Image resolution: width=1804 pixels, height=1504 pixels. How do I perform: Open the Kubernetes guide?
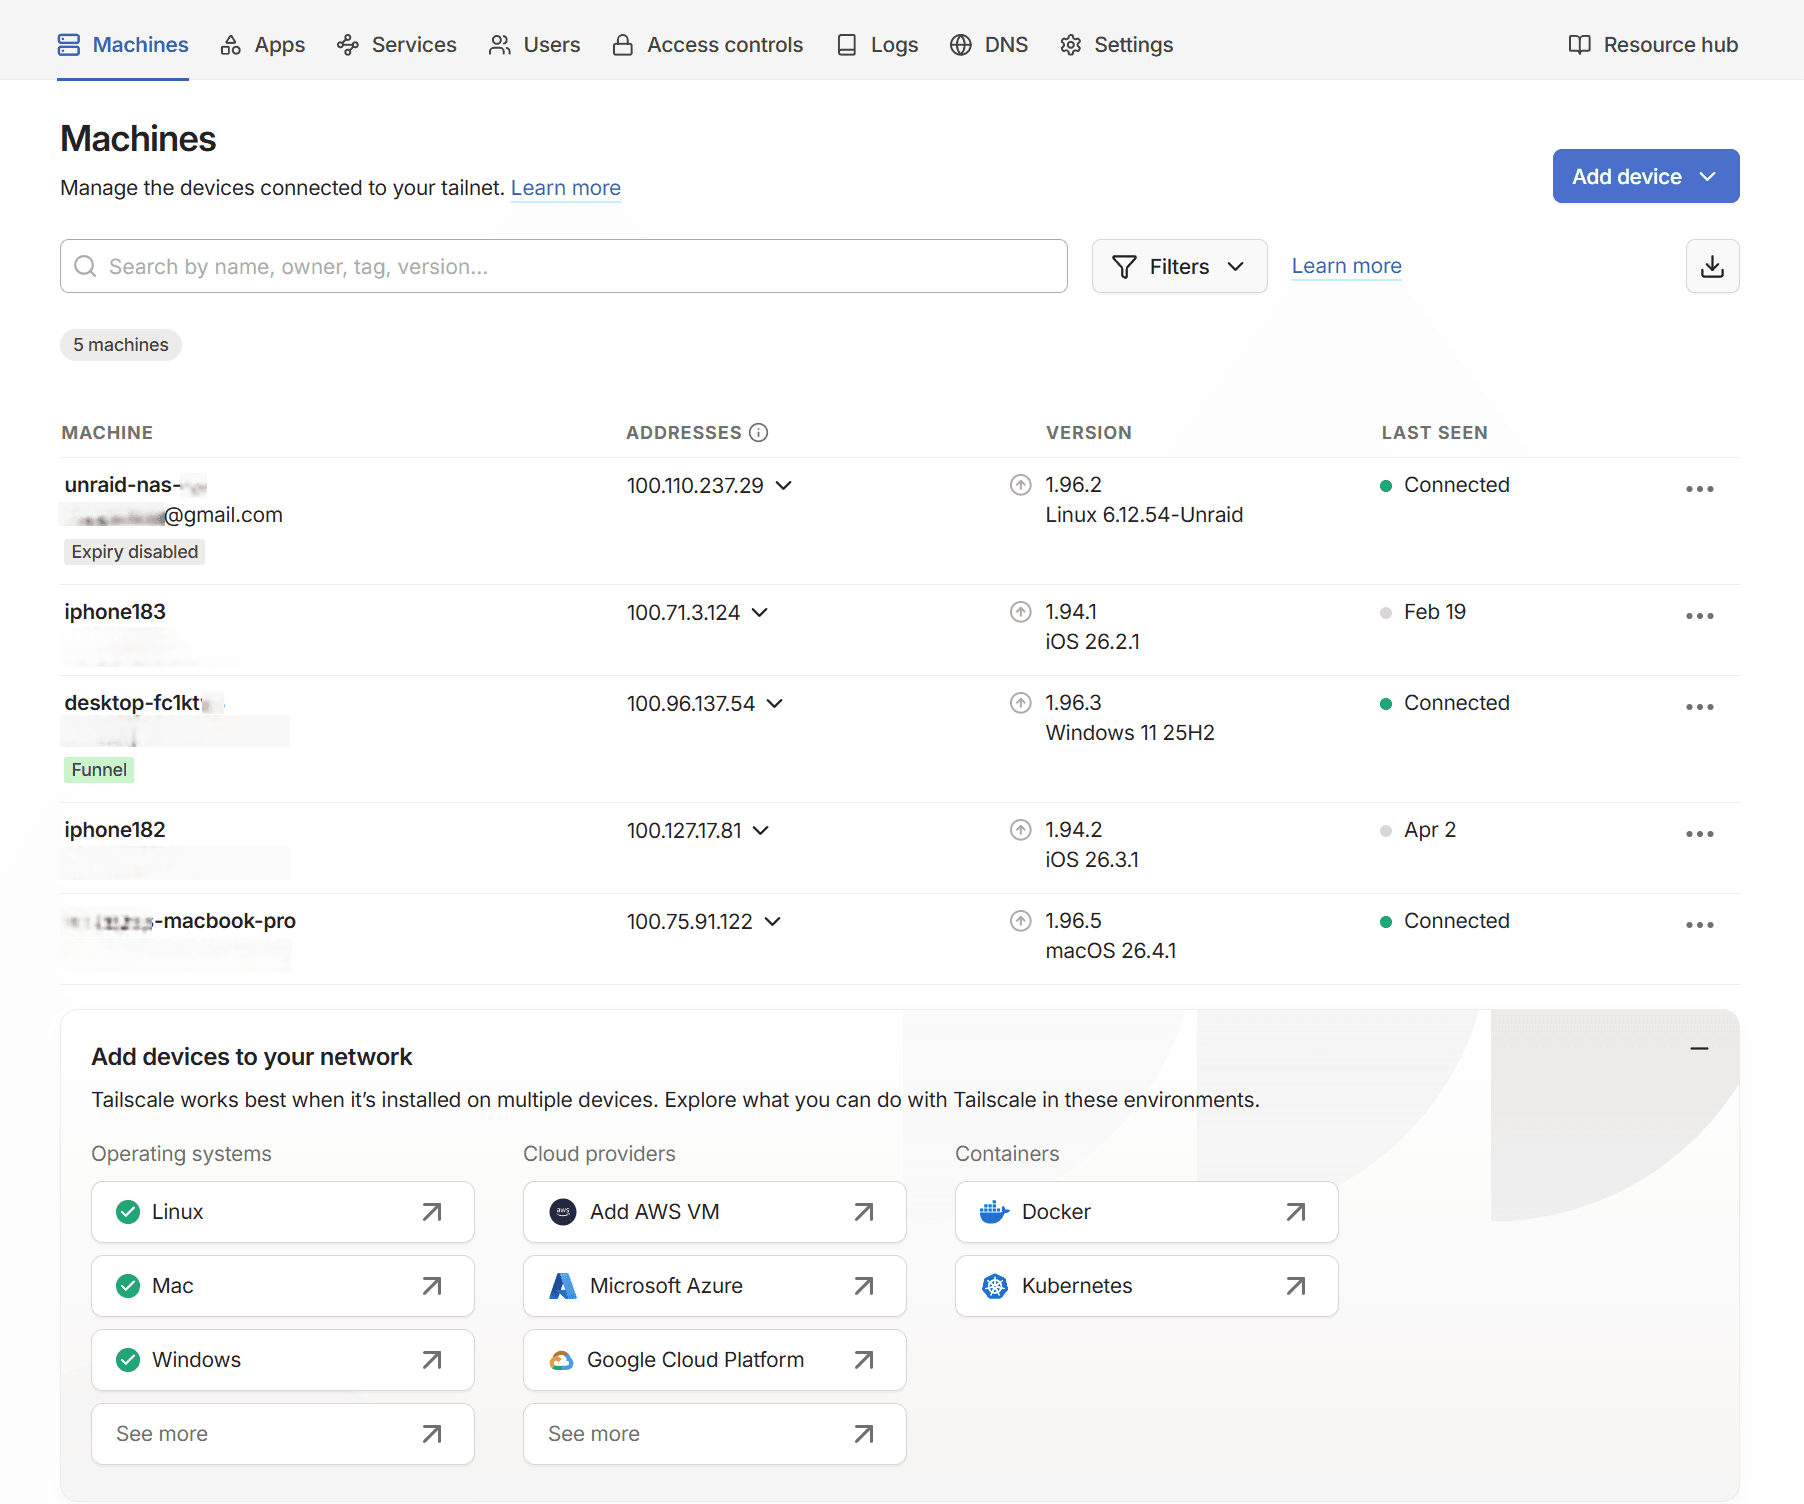(1147, 1286)
